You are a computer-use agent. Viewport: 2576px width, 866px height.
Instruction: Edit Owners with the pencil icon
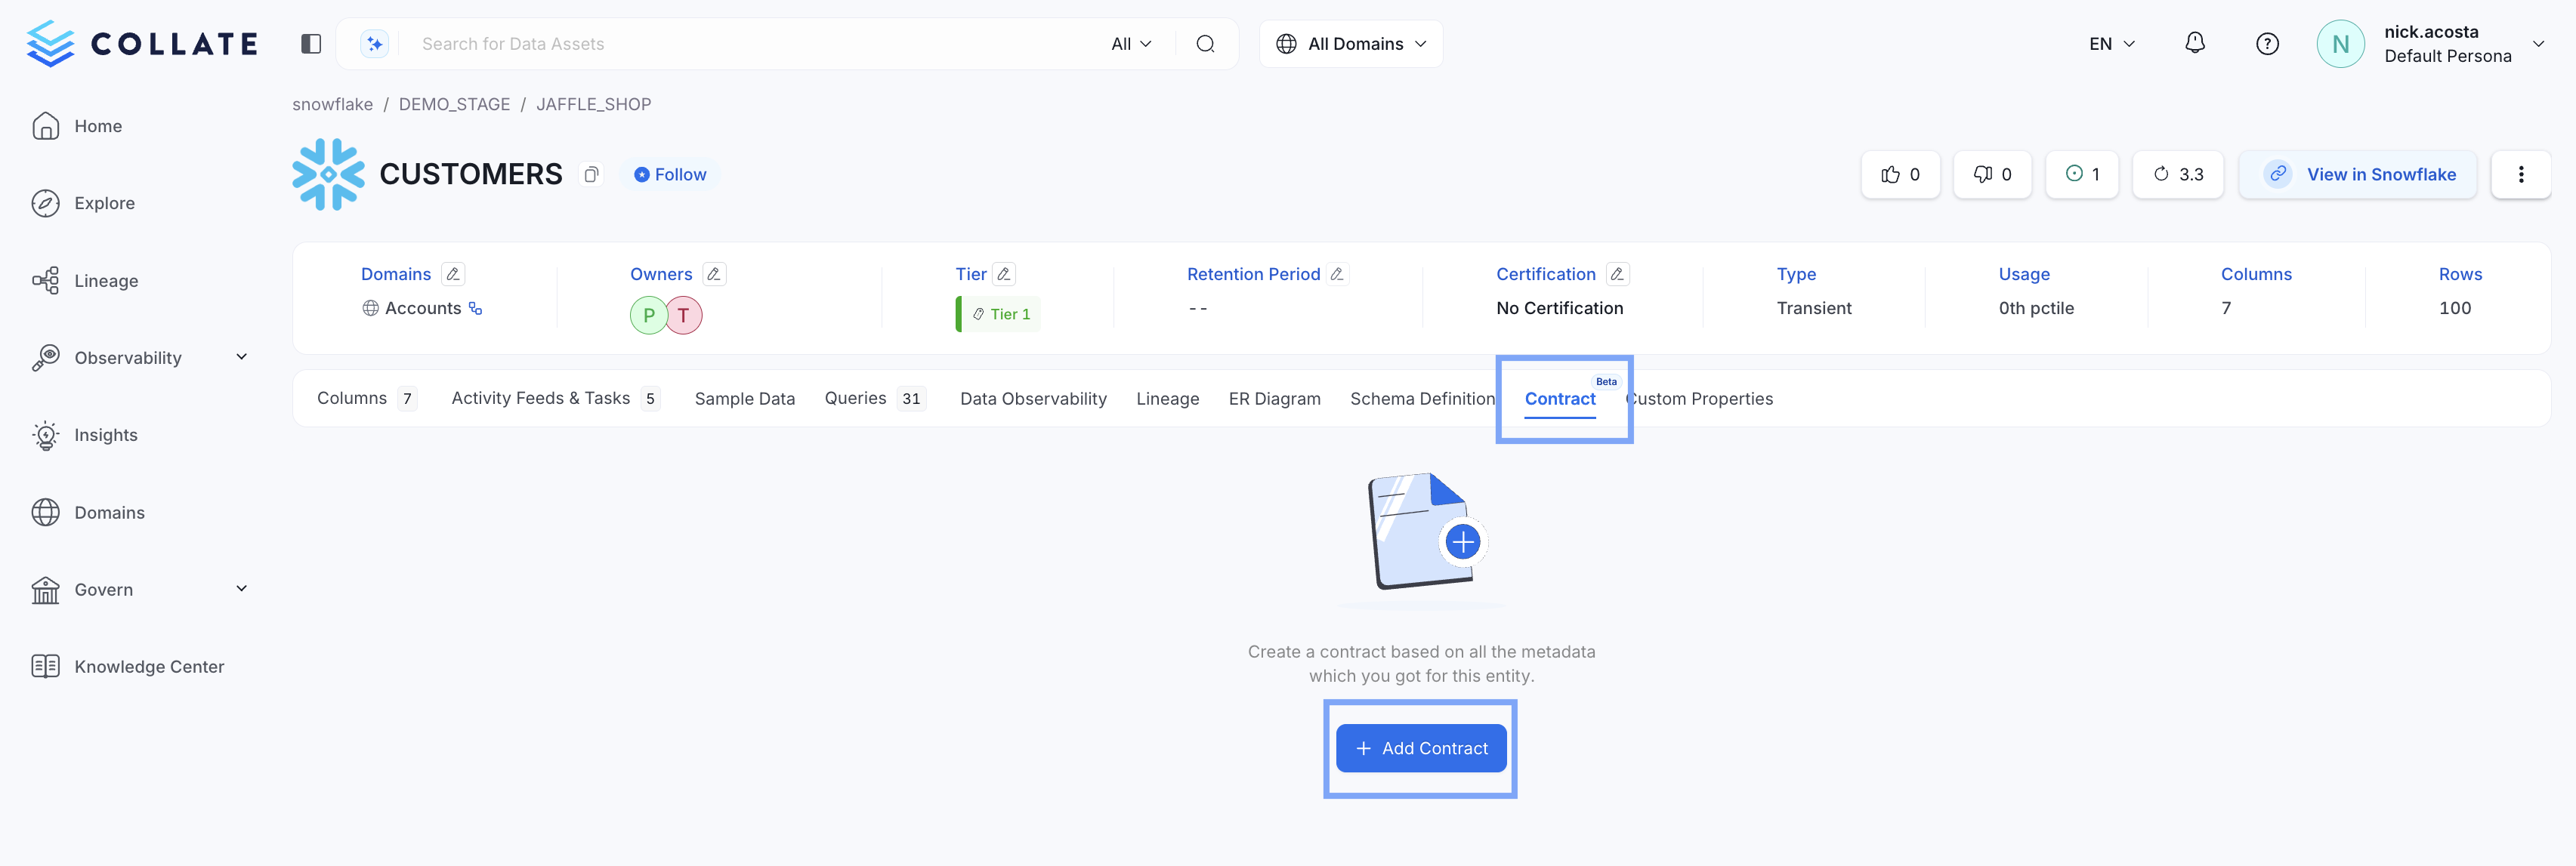pos(714,273)
